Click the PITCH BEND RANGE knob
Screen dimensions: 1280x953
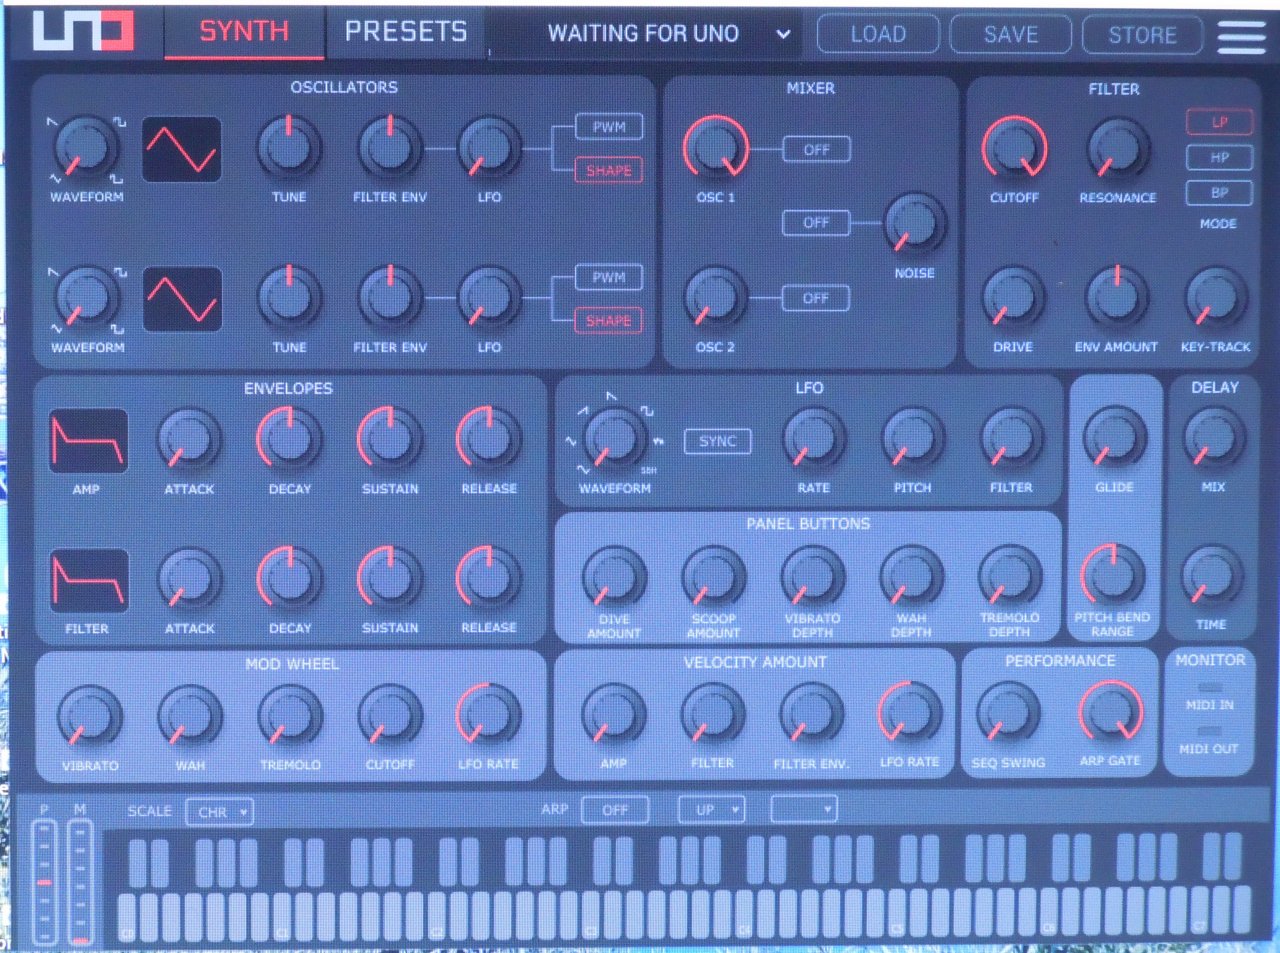(1112, 575)
